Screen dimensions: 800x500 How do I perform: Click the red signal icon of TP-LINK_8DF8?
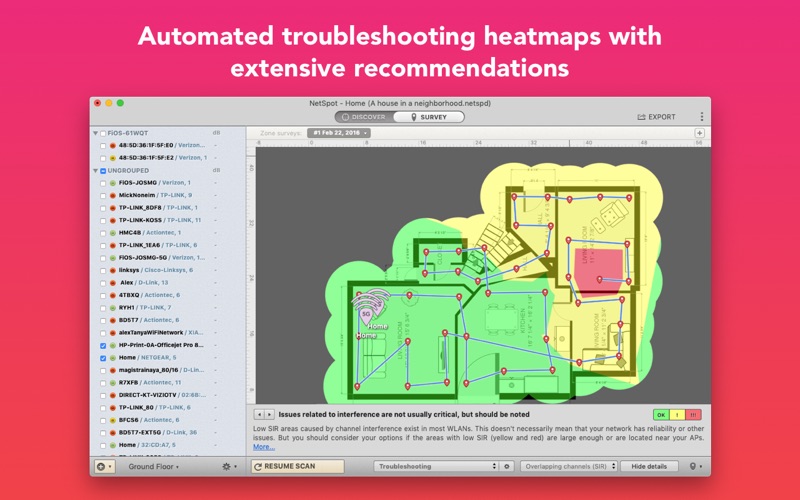[113, 208]
